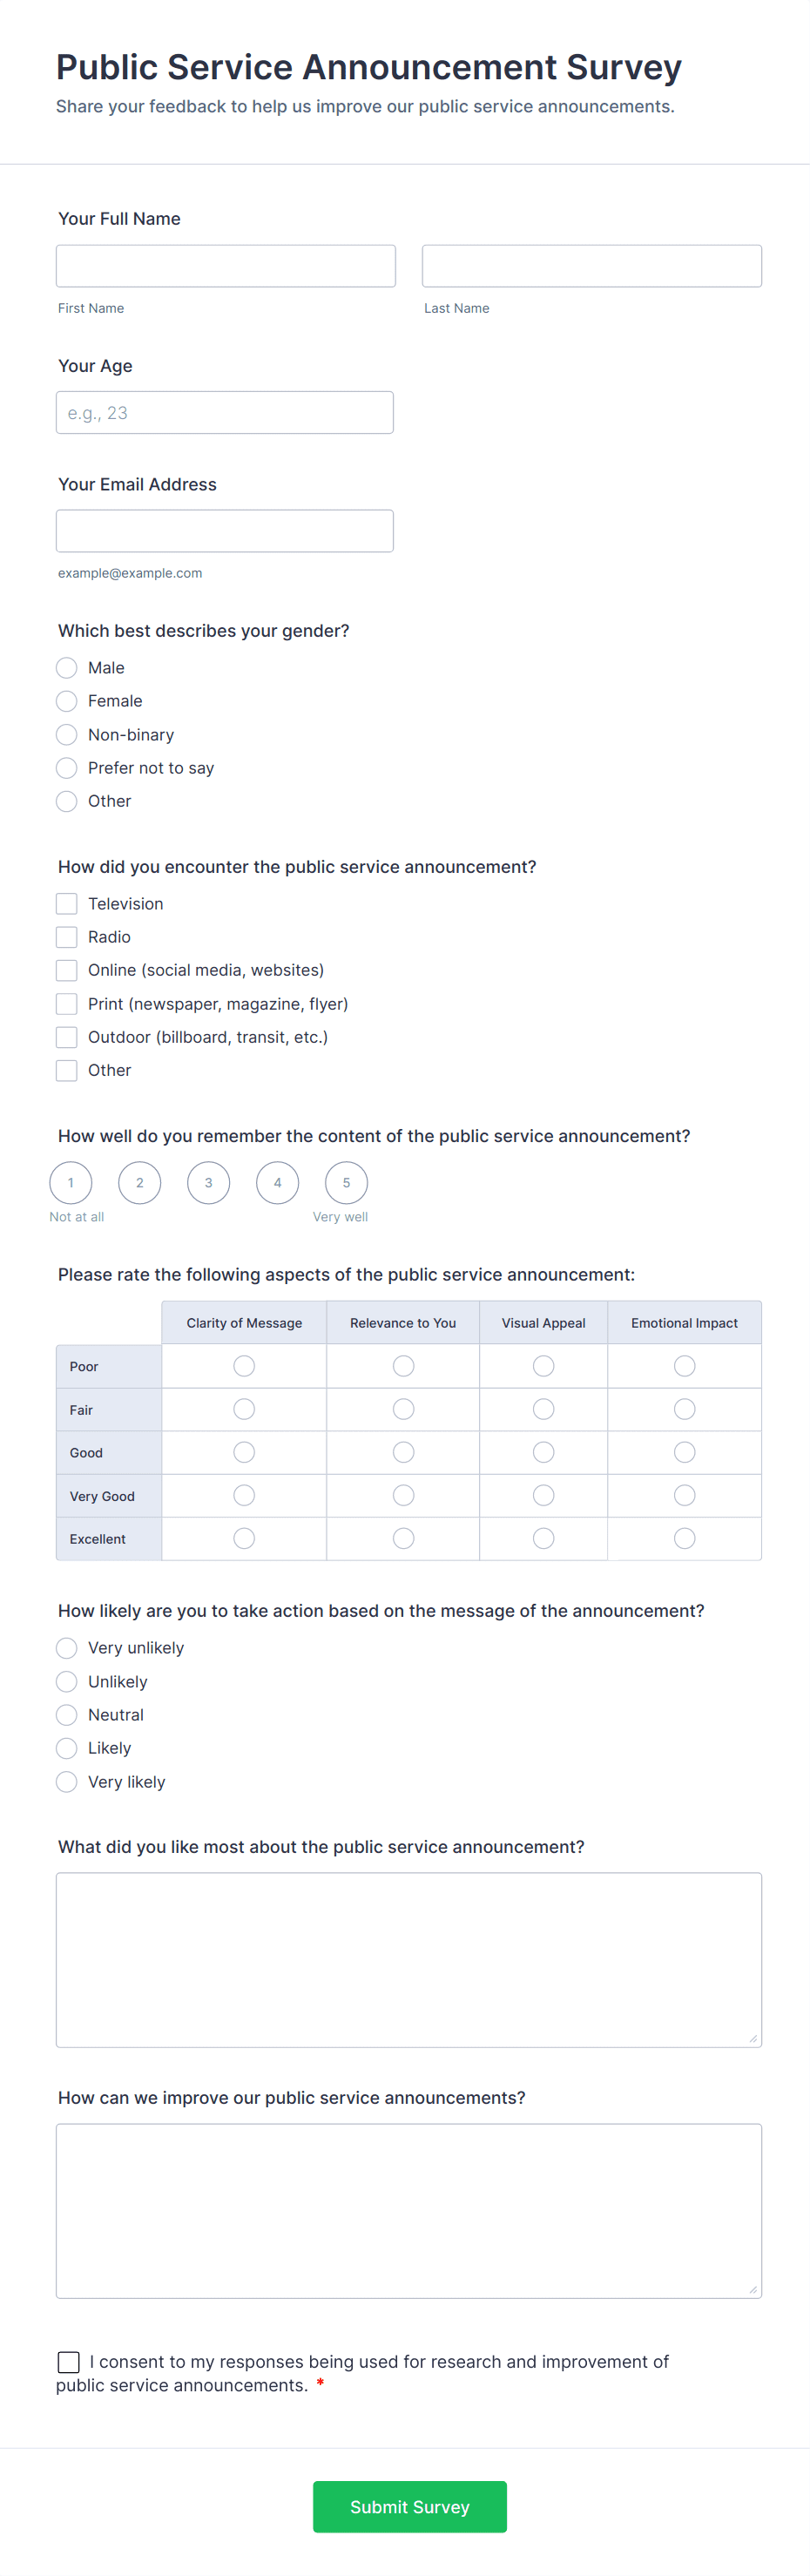
Task: Choose Neutral for likelihood of action
Action: point(66,1714)
